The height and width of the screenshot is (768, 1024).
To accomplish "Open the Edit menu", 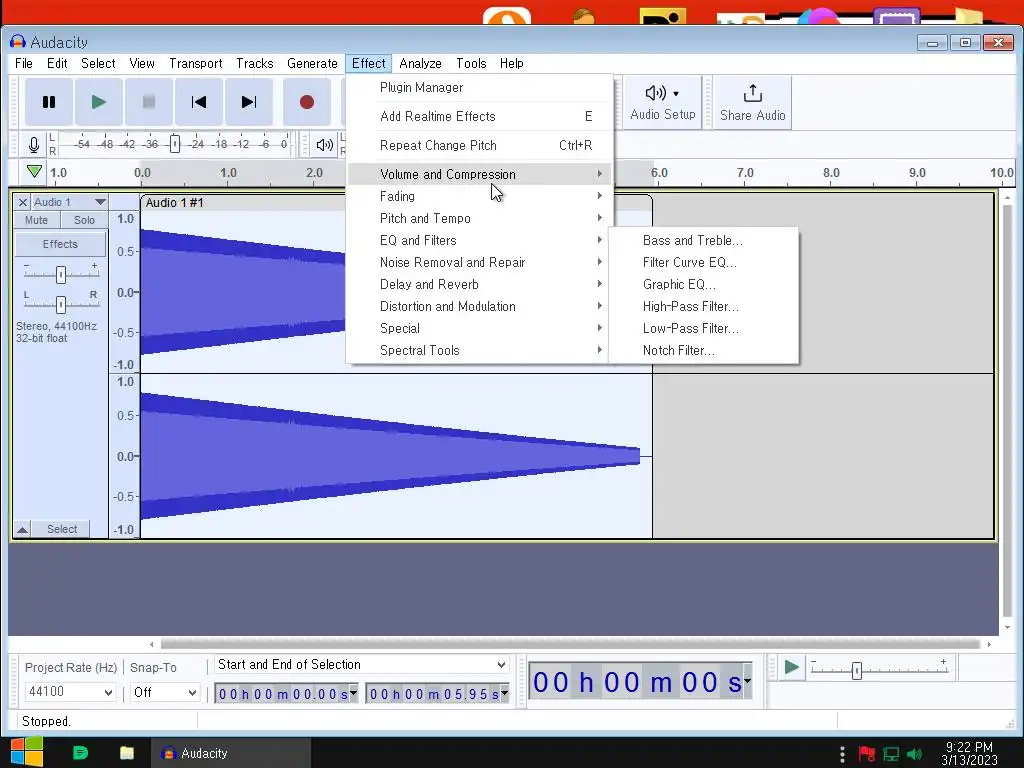I will [x=57, y=63].
